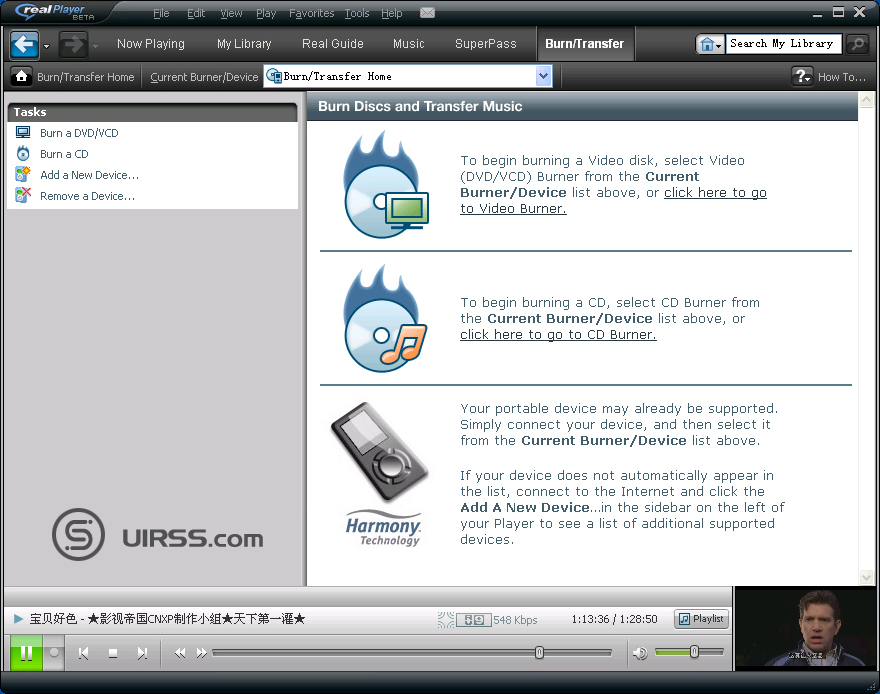Open the search scope home dropdown
This screenshot has width=880, height=694.
pyautogui.click(x=710, y=44)
